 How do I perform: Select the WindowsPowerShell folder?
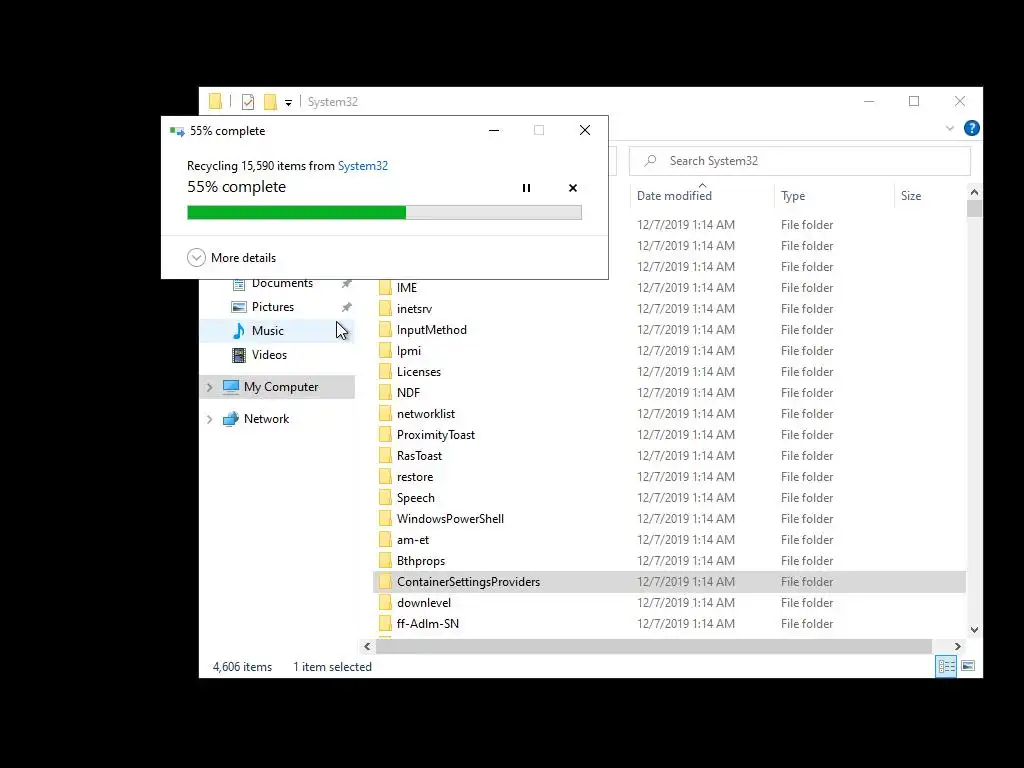coord(450,519)
